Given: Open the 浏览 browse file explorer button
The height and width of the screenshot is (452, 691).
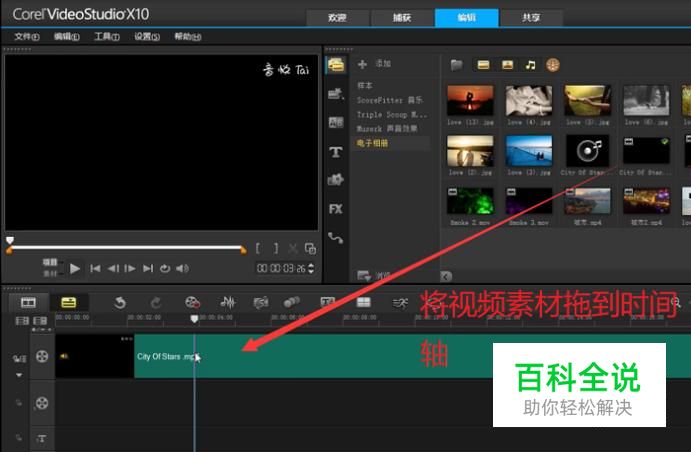Looking at the screenshot, I should coord(374,276).
